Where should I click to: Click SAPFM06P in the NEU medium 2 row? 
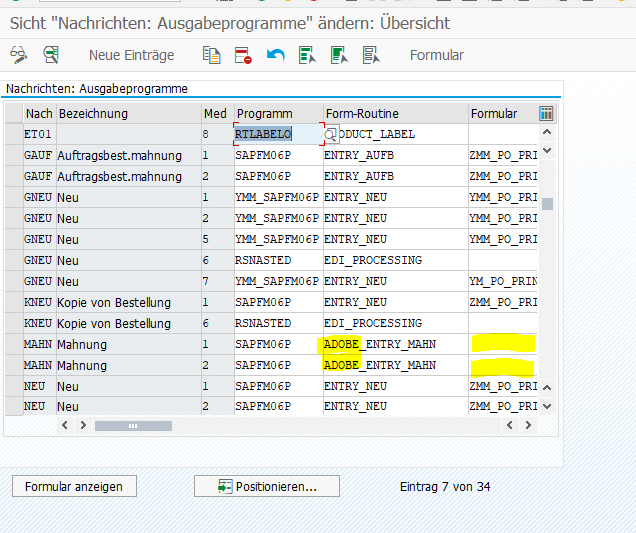click(279, 406)
